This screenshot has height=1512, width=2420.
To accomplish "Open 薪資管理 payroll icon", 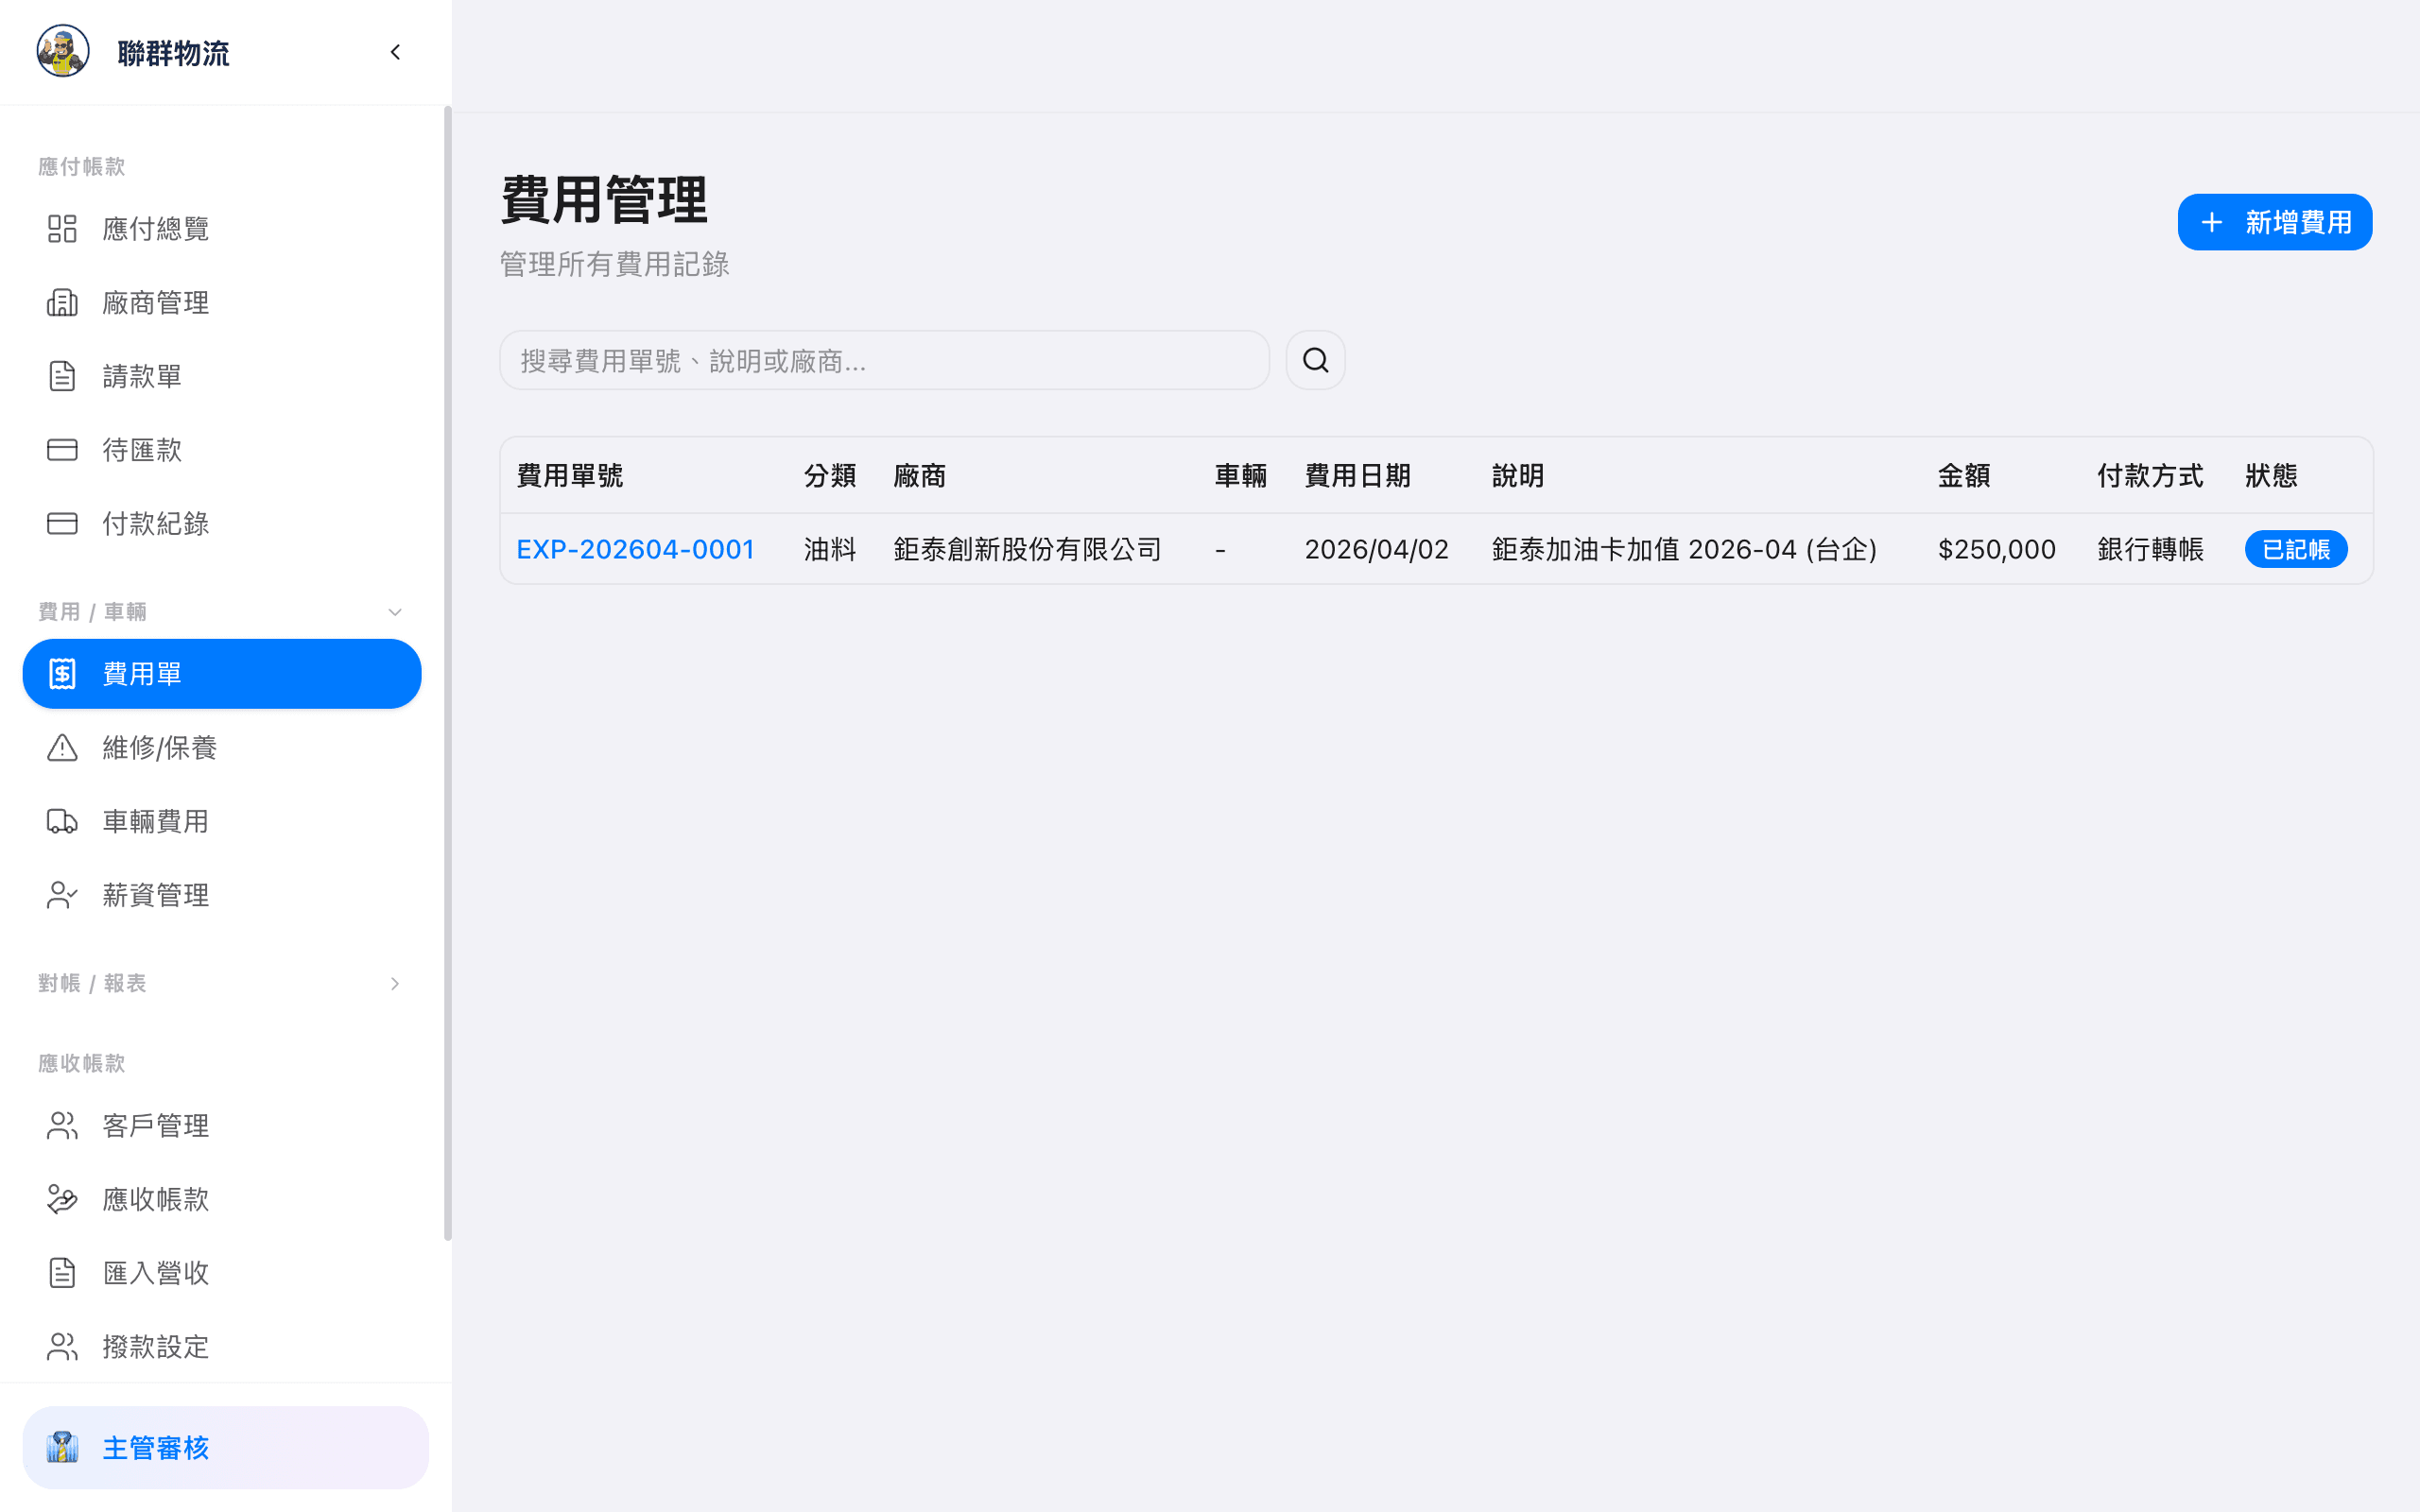I will coord(62,895).
